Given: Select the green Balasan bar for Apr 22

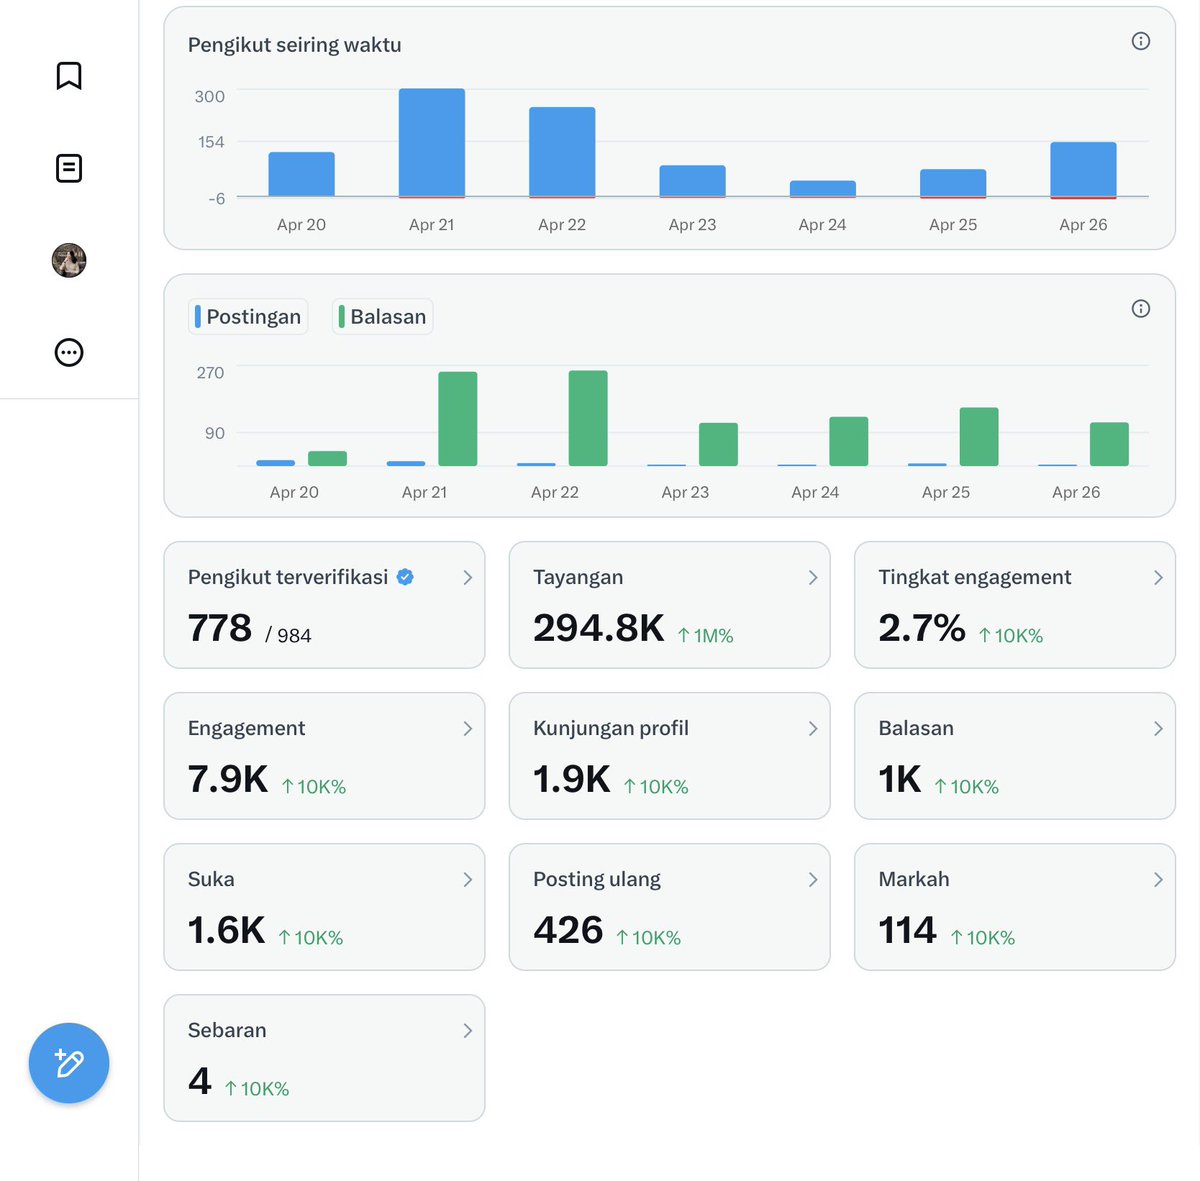Looking at the screenshot, I should pyautogui.click(x=588, y=418).
